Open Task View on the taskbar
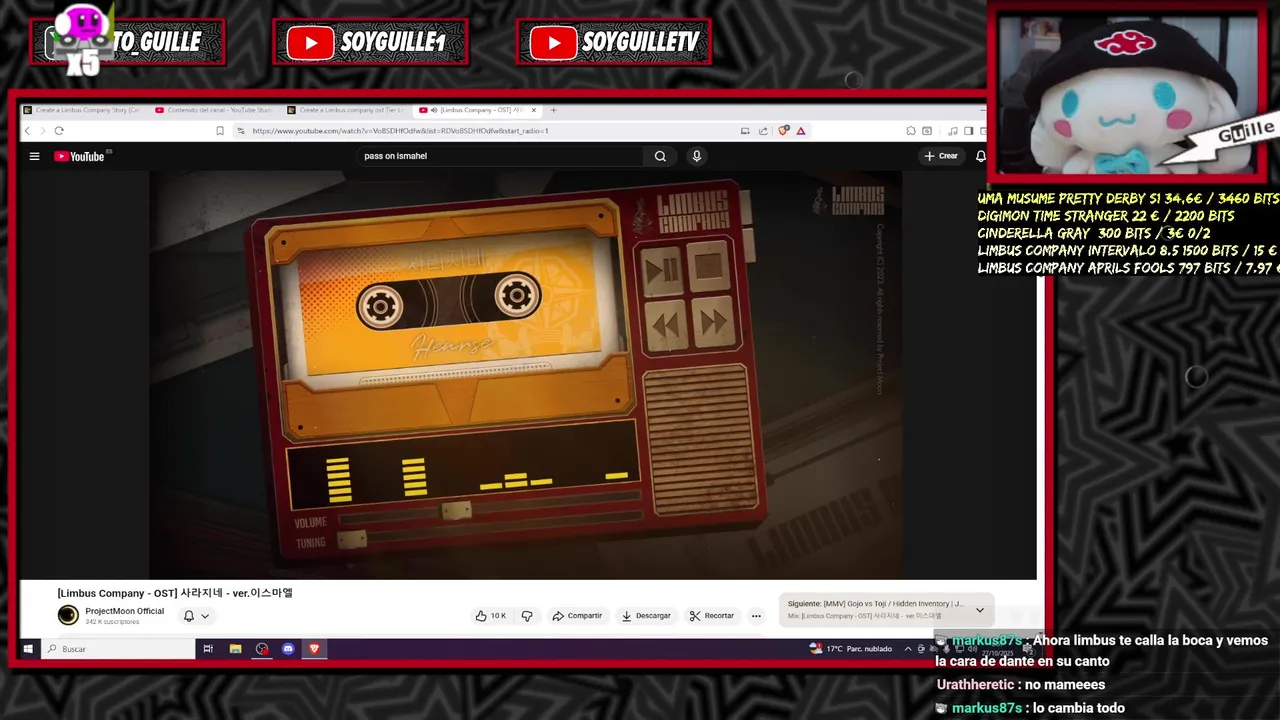Viewport: 1280px width, 720px height. point(208,649)
